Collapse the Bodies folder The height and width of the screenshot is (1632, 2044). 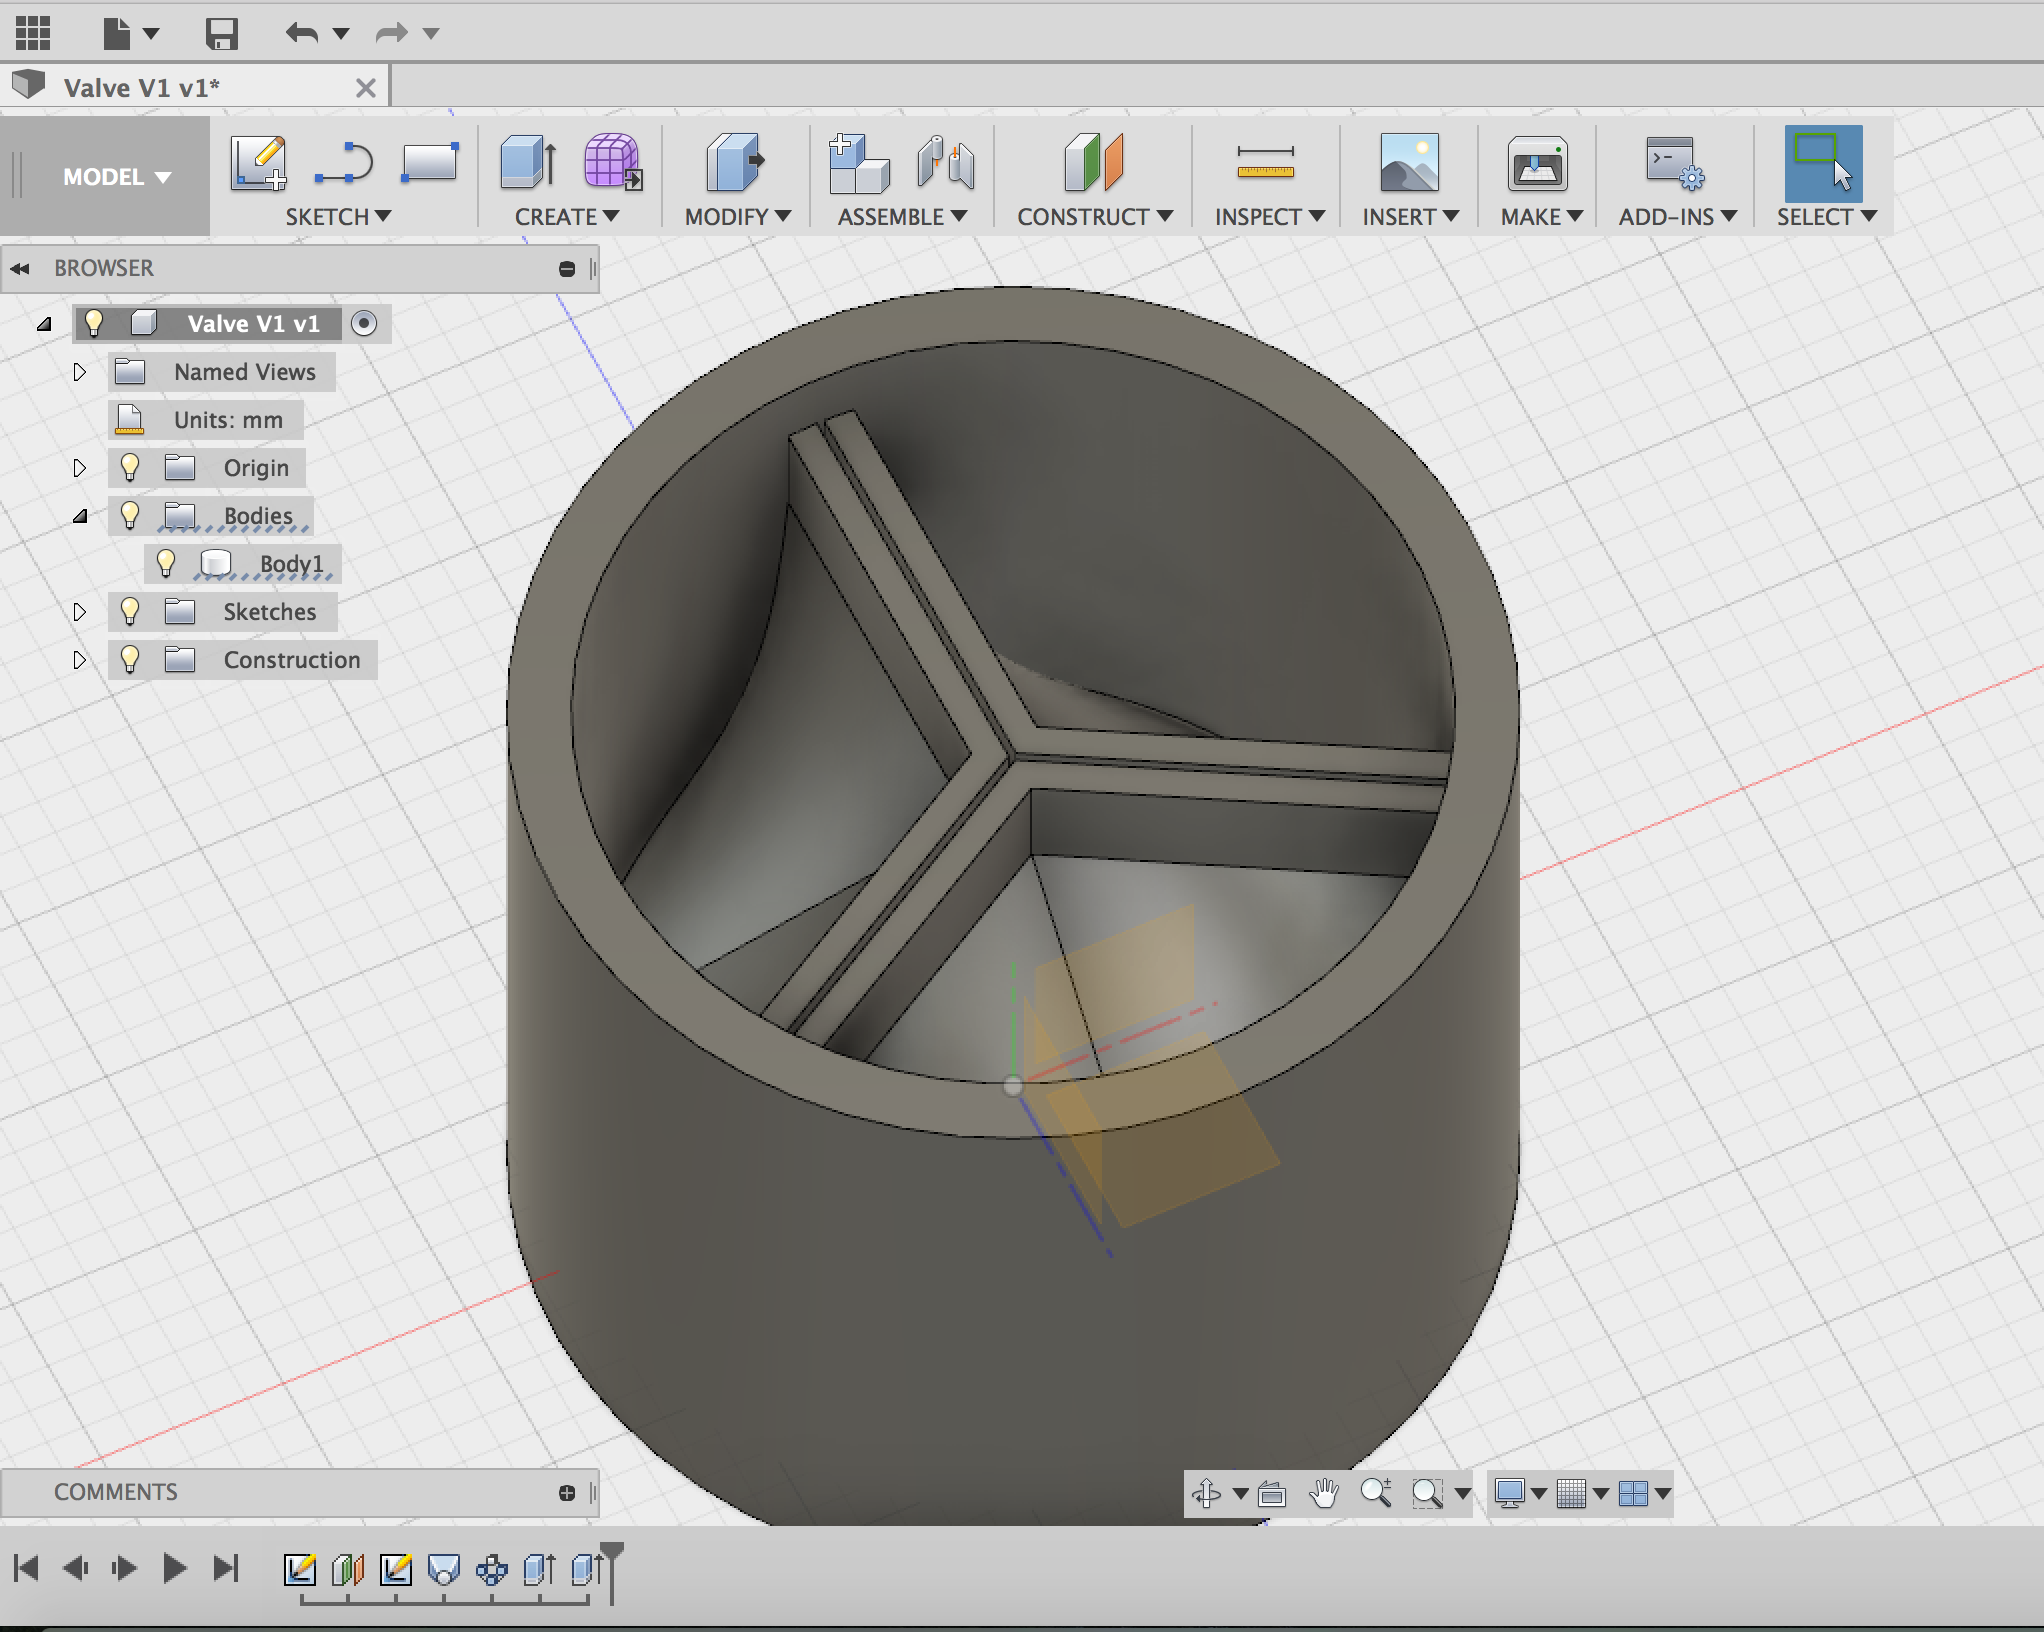click(x=80, y=516)
